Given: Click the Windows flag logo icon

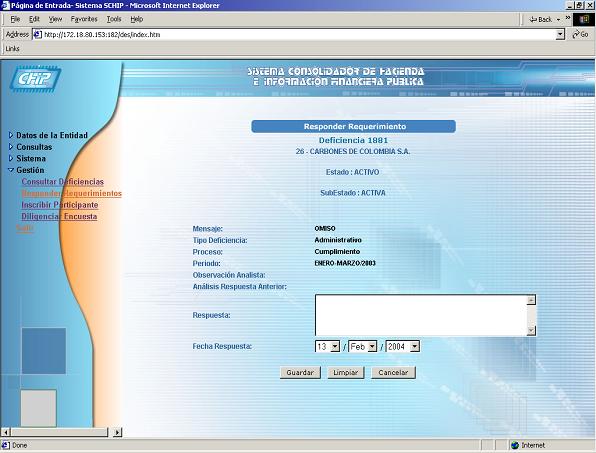Looking at the screenshot, I should click(x=584, y=19).
